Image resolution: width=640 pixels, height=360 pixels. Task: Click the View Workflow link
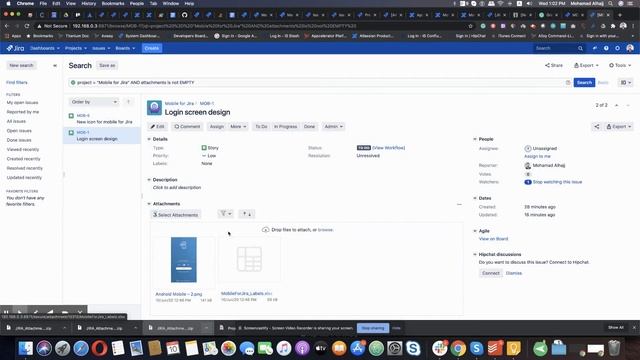click(389, 148)
